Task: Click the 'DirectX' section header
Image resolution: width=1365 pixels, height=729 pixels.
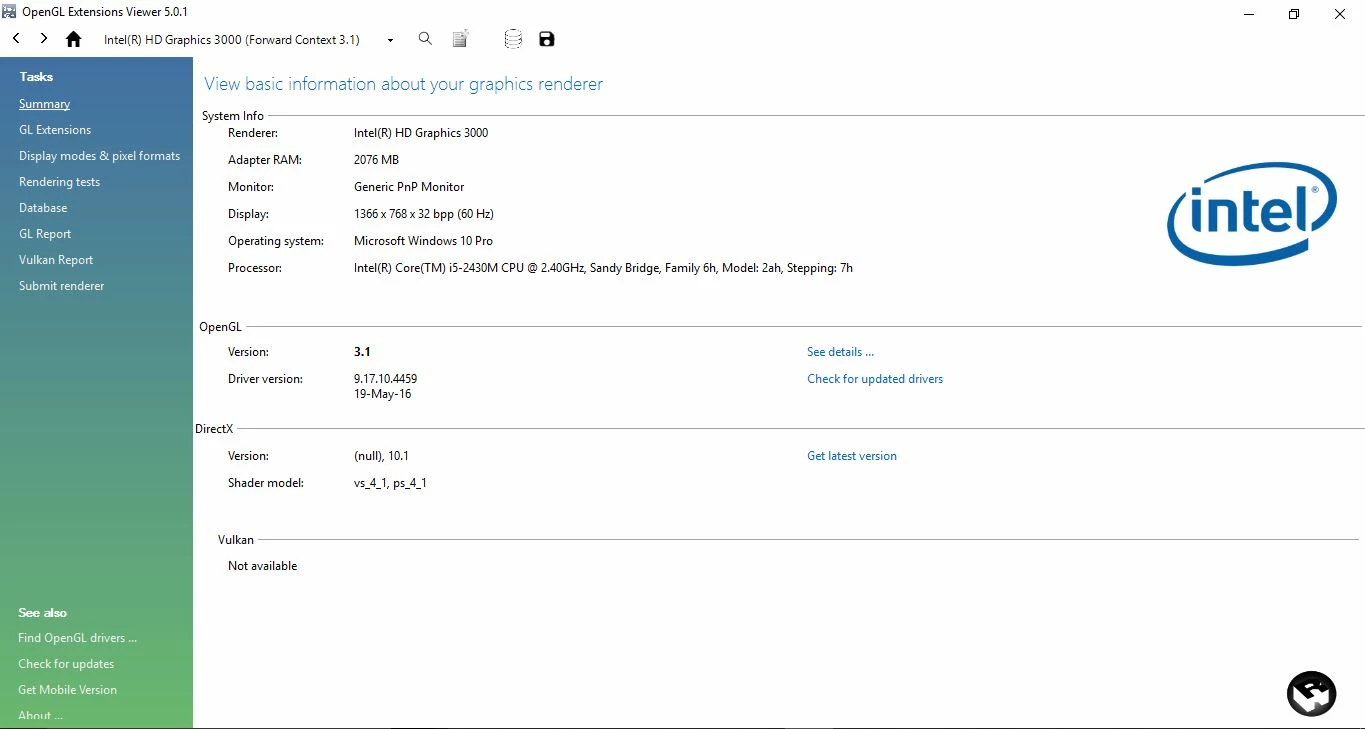Action: coord(214,429)
